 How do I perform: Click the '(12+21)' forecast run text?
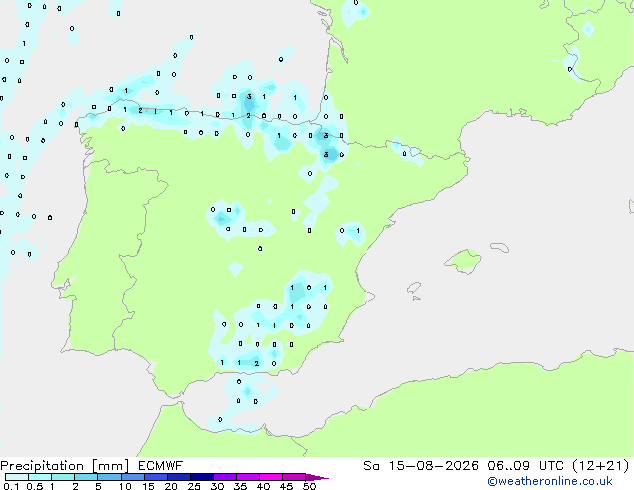[x=601, y=466]
